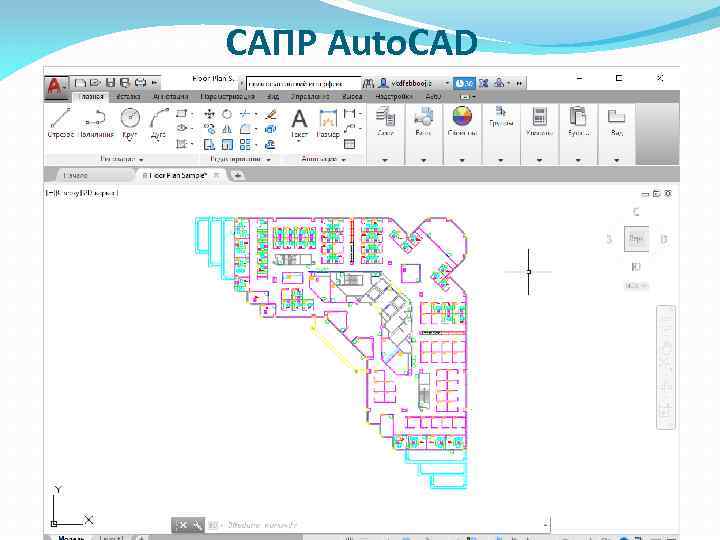The image size is (720, 540).
Task: Select the Trim tool icon
Action: [245, 113]
